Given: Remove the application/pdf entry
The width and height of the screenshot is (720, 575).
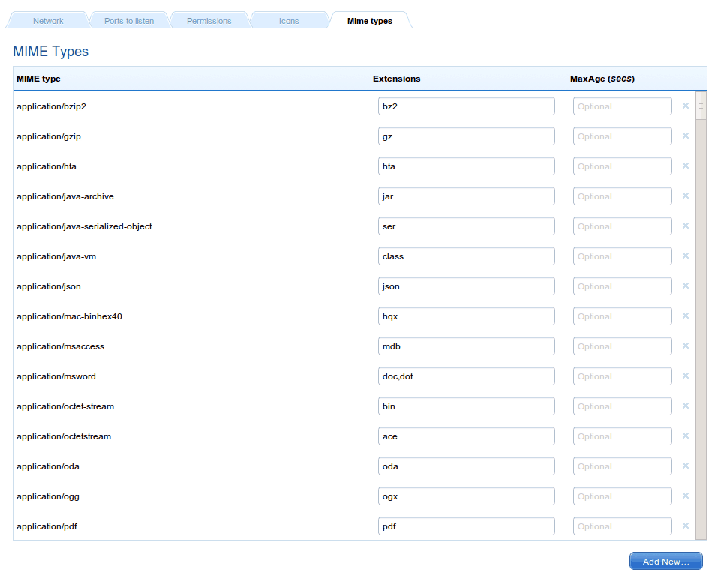Looking at the screenshot, I should coord(685,526).
